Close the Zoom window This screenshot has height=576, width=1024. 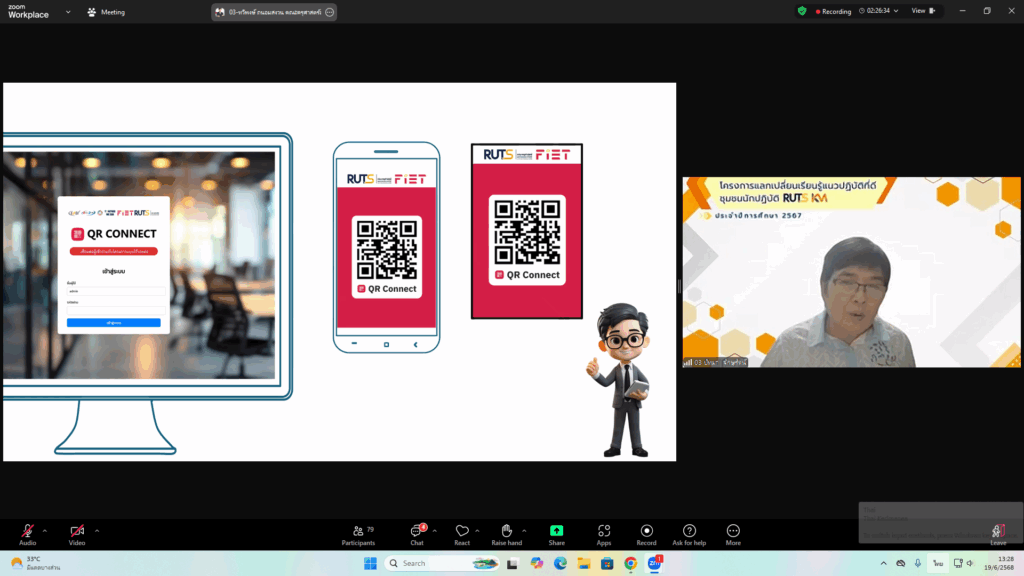(1011, 11)
